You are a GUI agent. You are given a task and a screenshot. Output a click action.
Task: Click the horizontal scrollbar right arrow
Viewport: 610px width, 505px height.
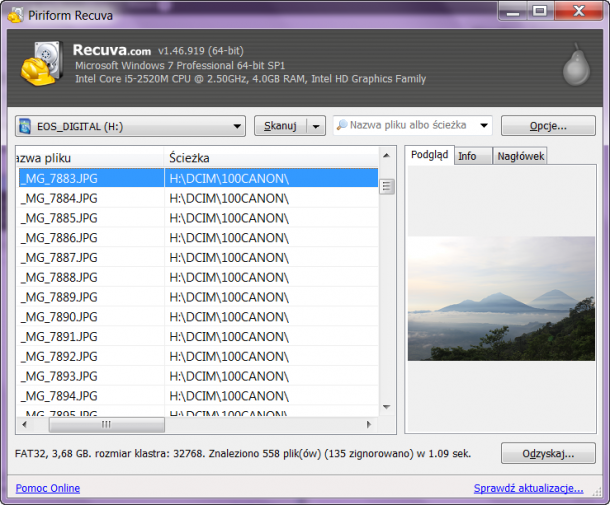369,424
